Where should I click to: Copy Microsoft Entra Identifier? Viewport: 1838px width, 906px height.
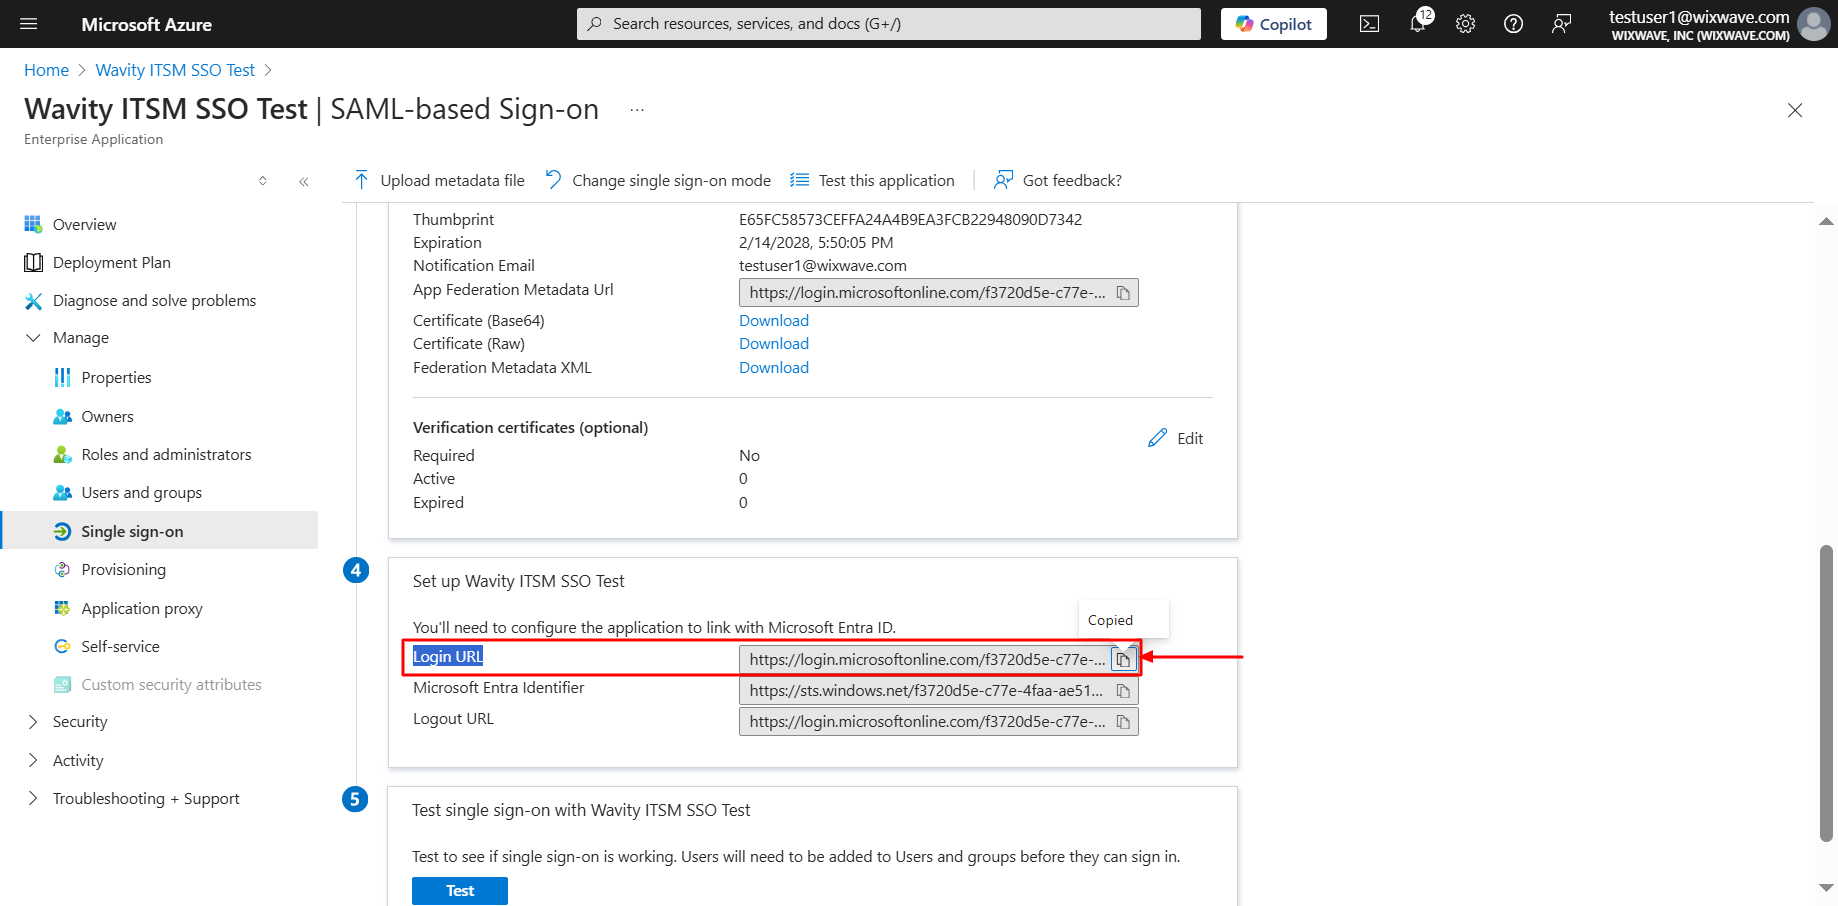pos(1123,691)
